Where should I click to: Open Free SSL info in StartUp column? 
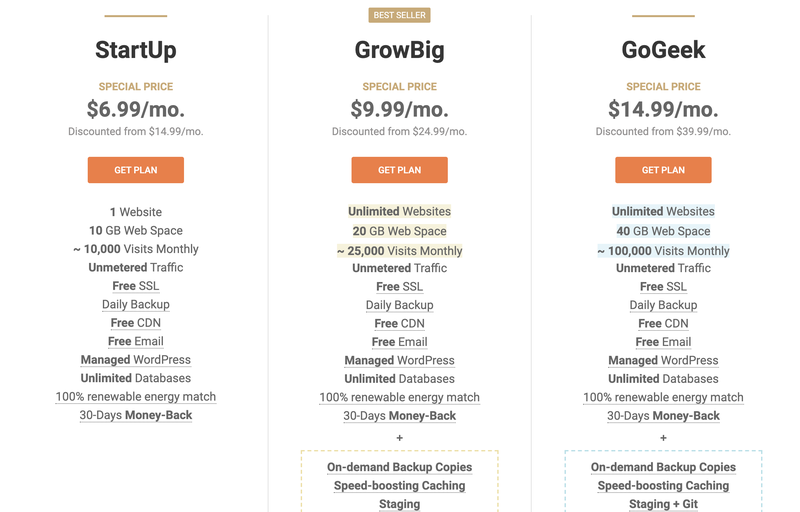(x=136, y=286)
